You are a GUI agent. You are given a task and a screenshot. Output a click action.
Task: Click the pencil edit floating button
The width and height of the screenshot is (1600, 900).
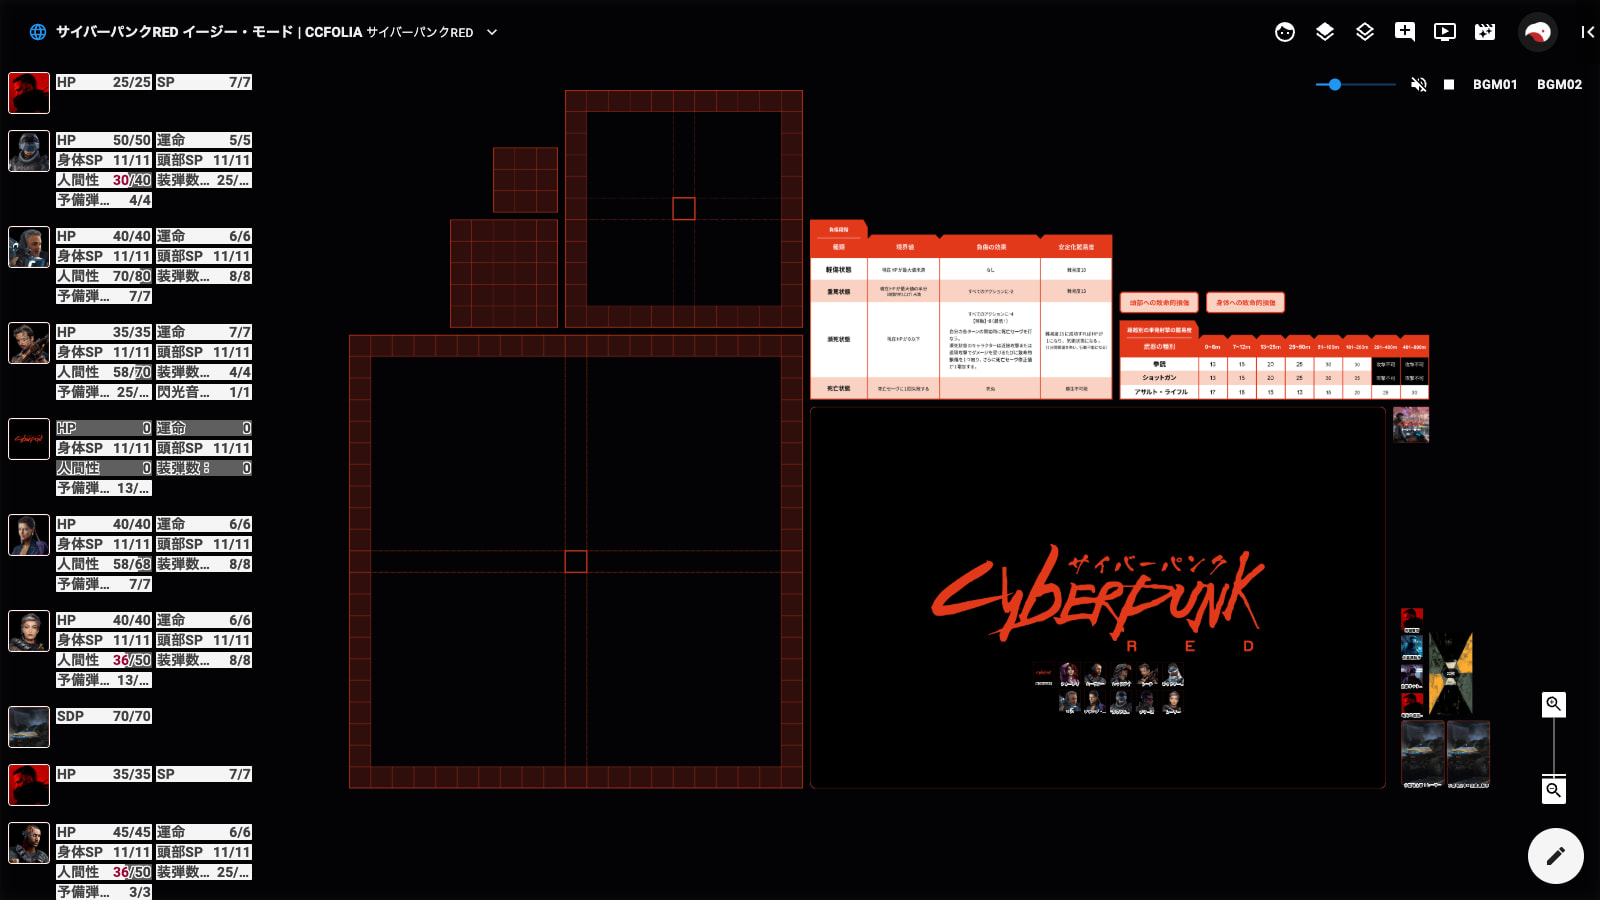pyautogui.click(x=1555, y=856)
